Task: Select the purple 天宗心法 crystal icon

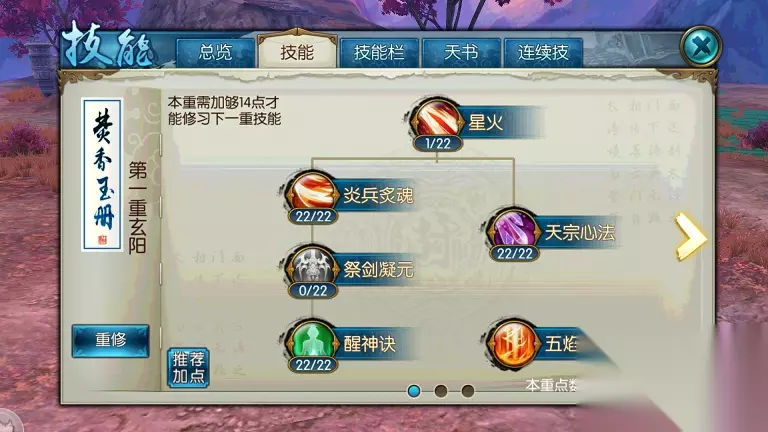Action: tap(513, 229)
